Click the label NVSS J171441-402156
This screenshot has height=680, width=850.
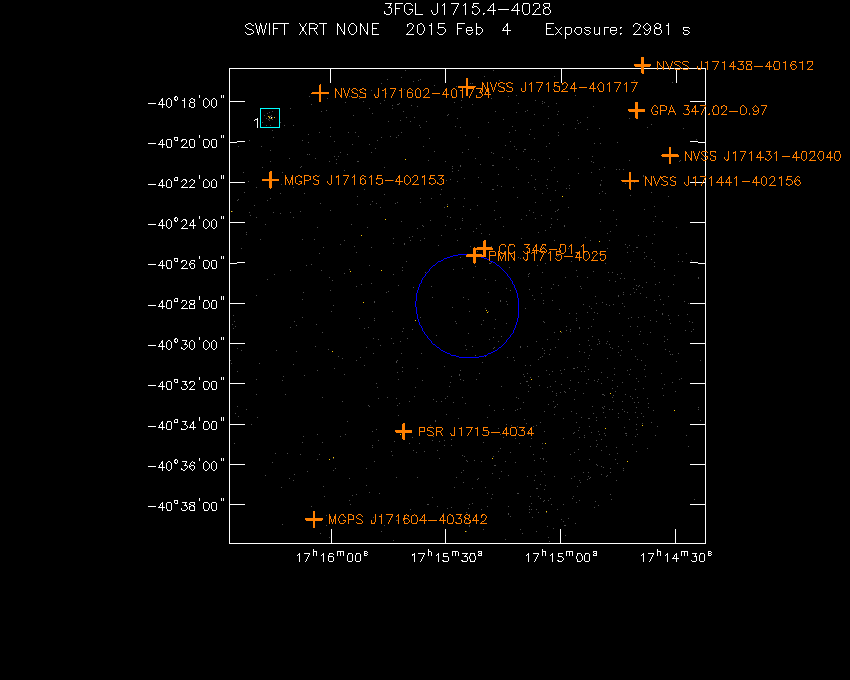(722, 181)
